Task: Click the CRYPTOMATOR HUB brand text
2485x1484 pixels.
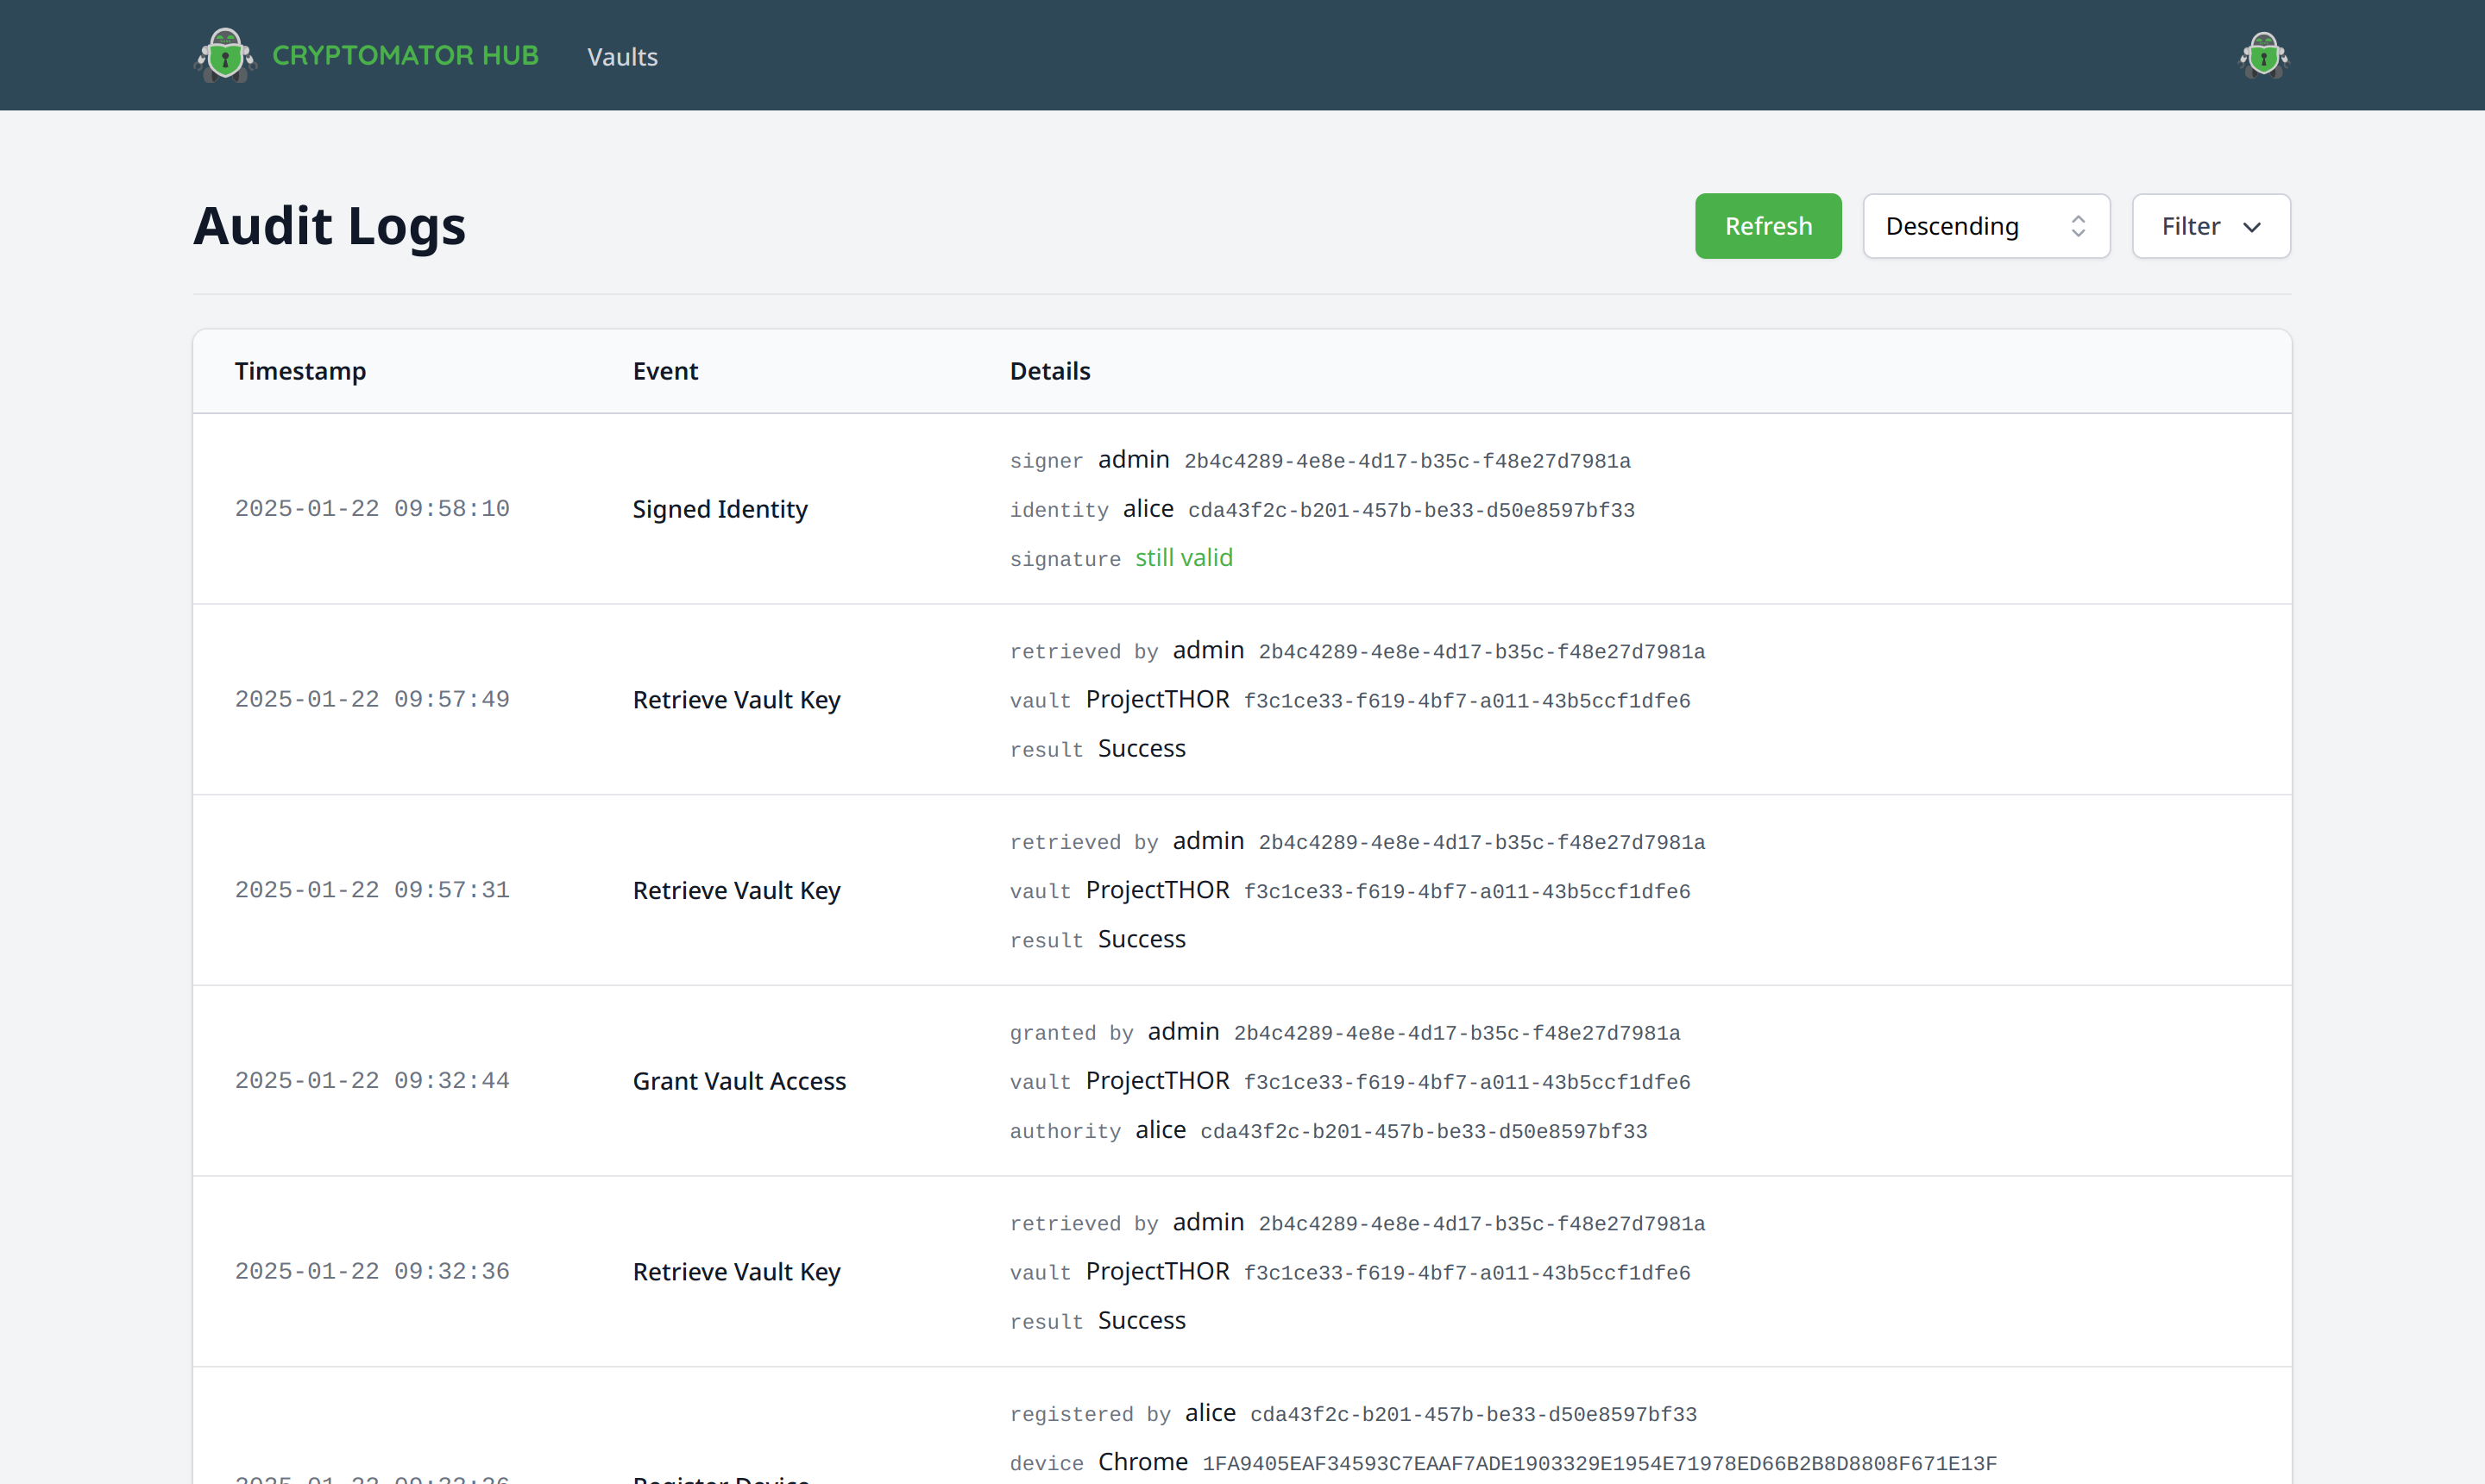Action: (x=405, y=55)
